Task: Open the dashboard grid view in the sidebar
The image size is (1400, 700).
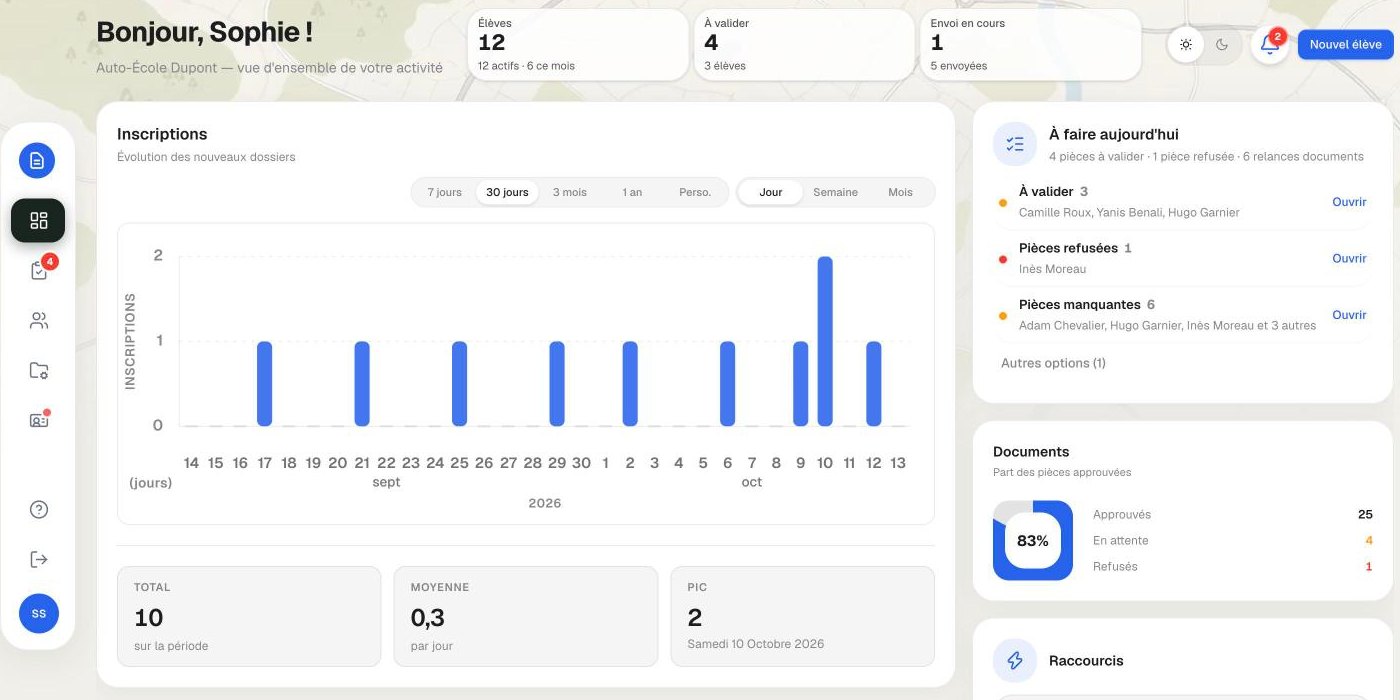Action: 38,221
